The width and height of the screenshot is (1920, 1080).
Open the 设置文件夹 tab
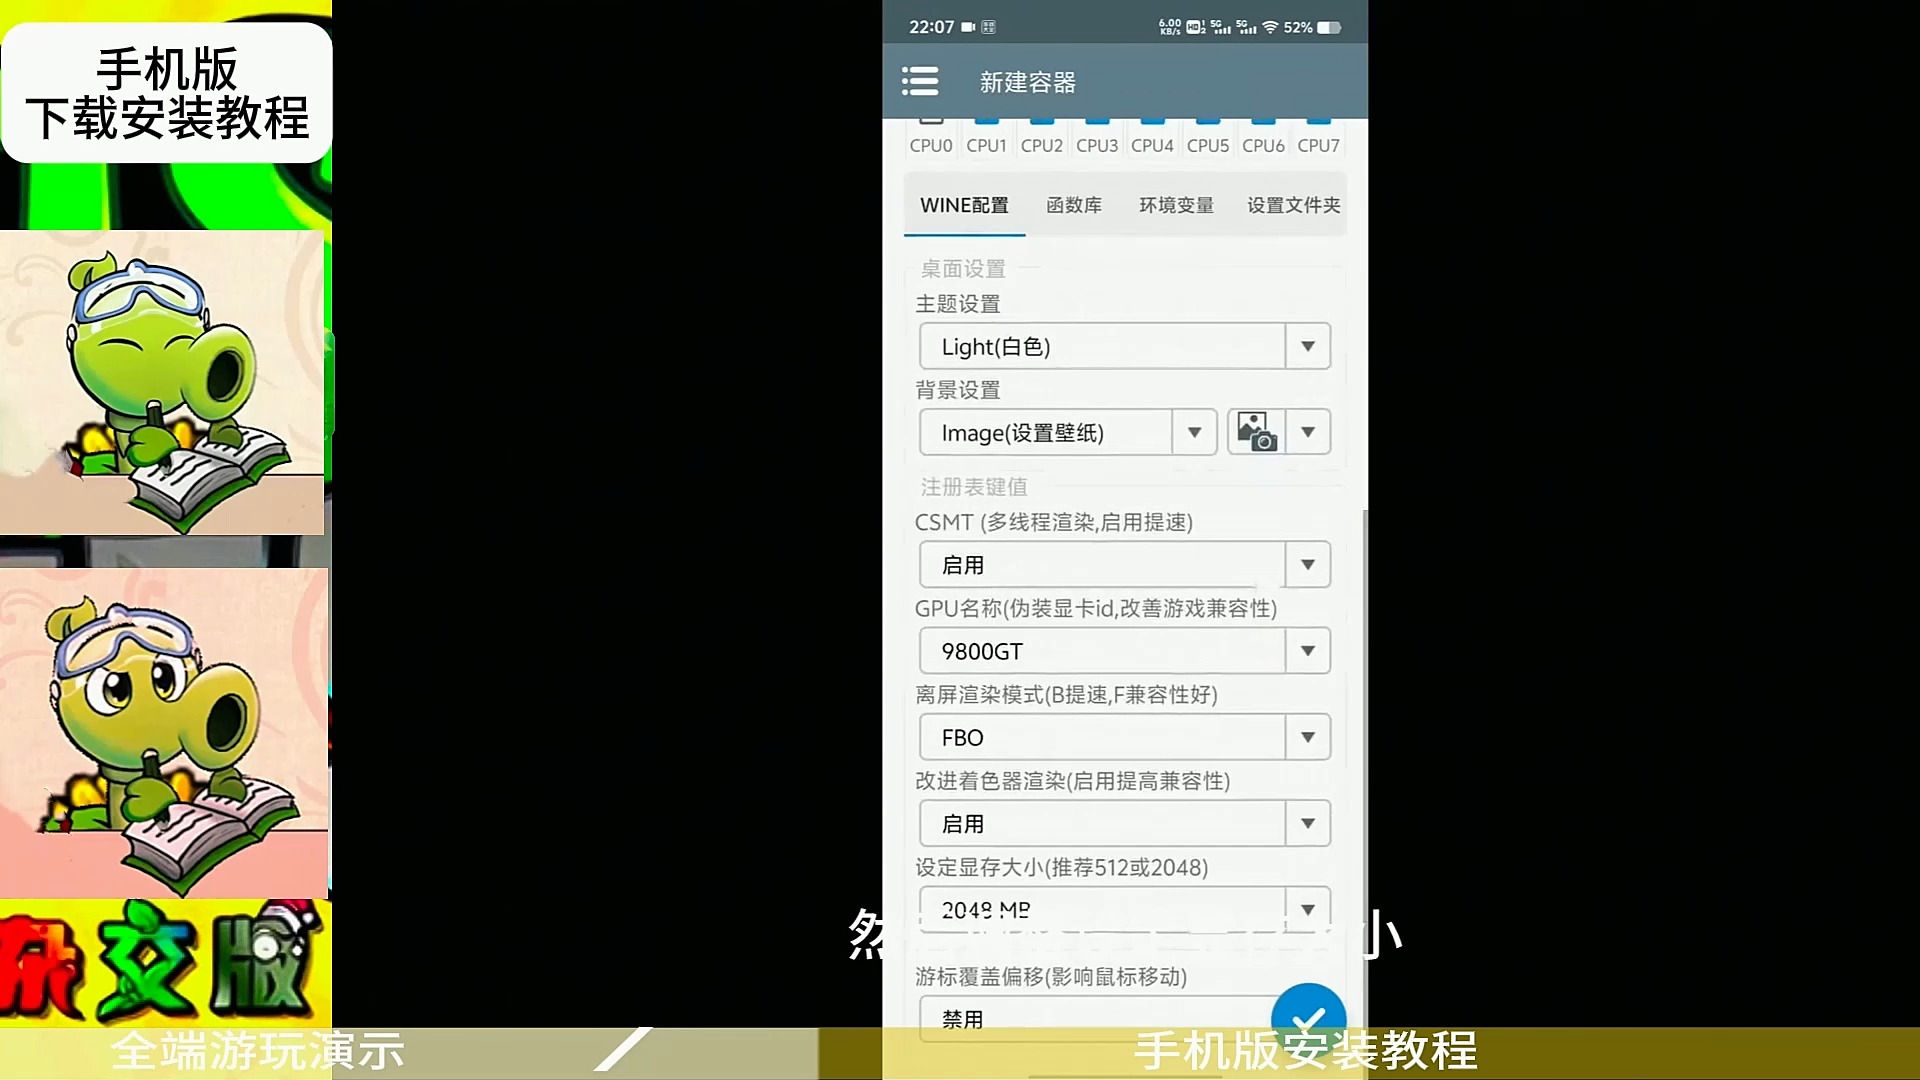[x=1294, y=204]
